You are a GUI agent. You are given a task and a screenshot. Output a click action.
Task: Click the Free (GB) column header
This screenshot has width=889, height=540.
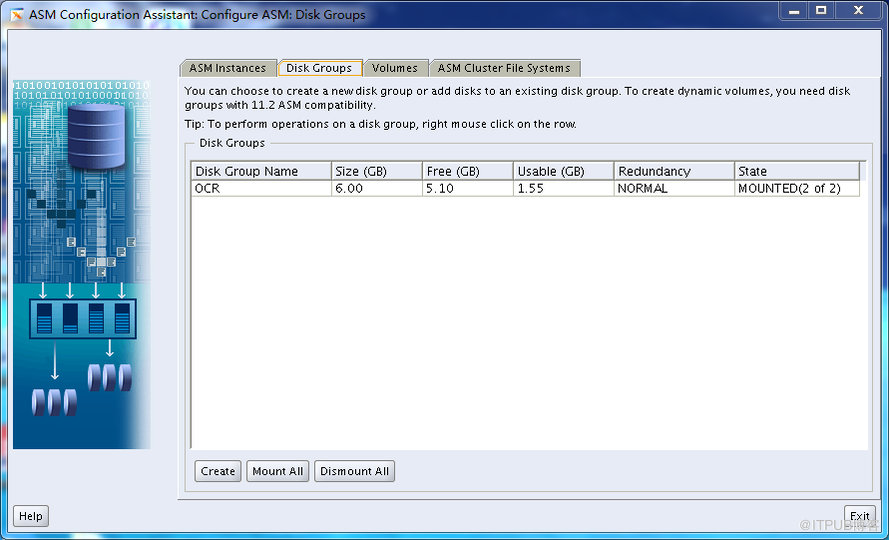coord(466,171)
